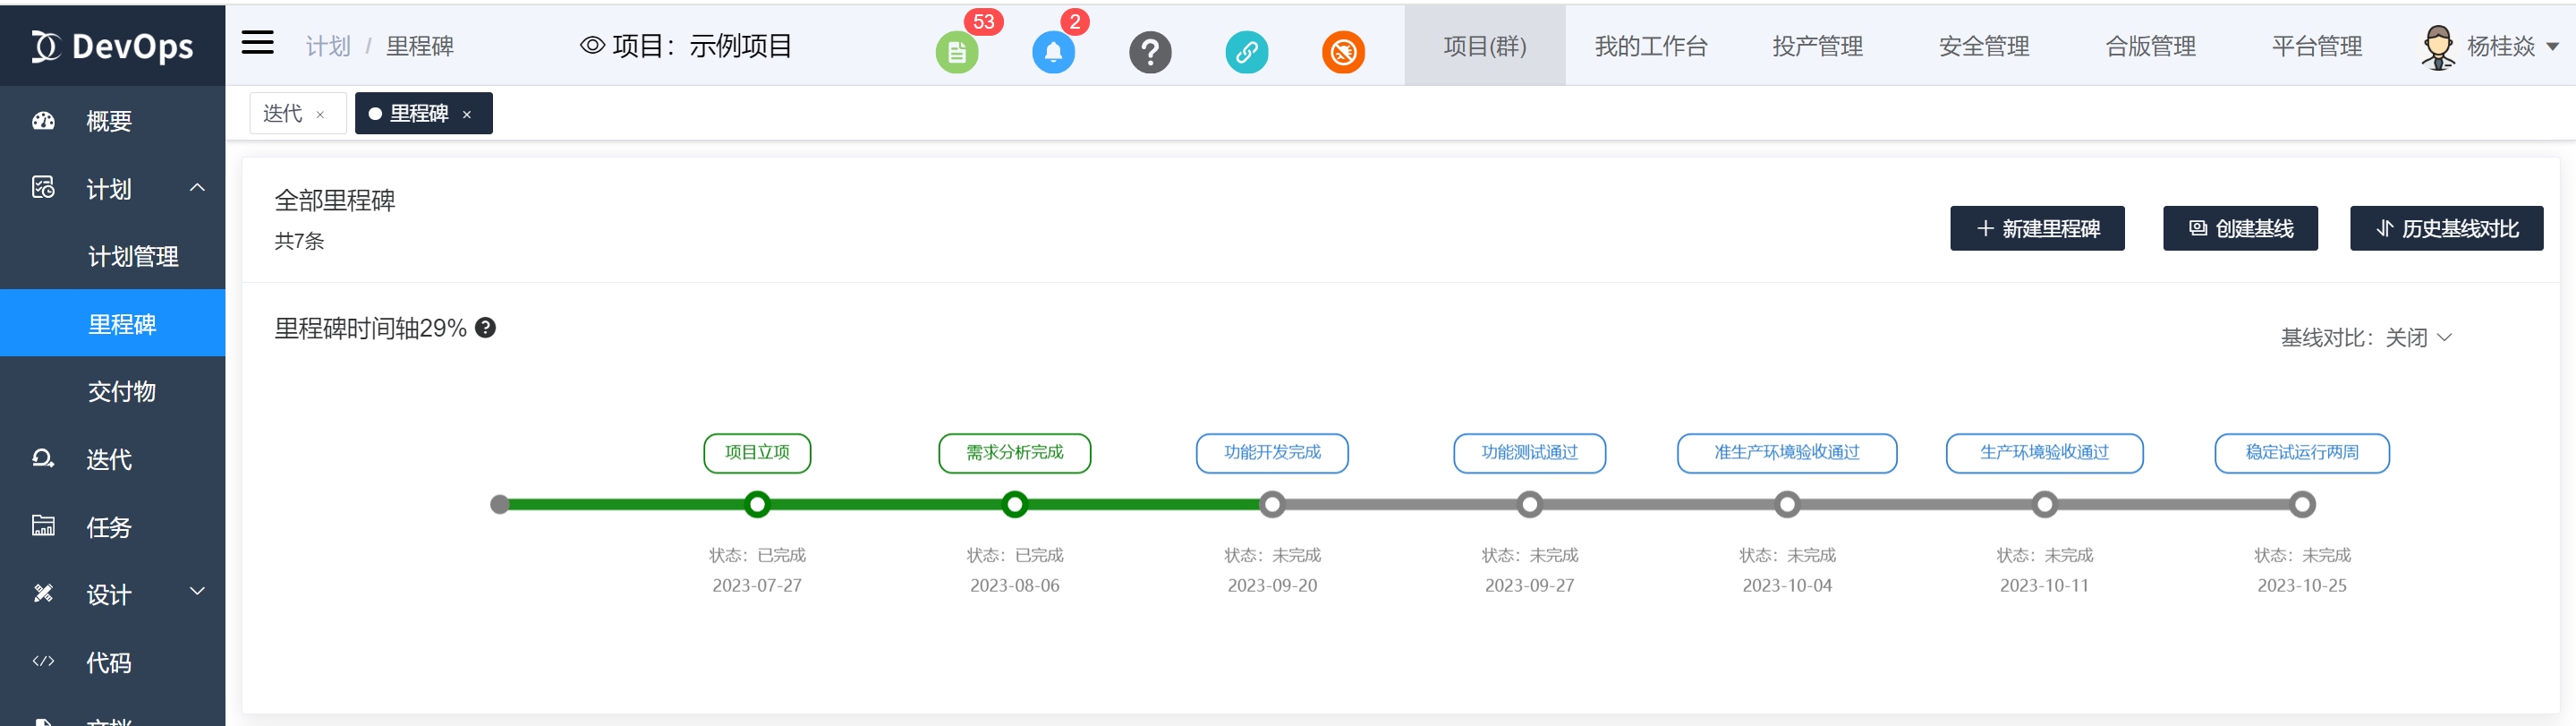
Task: Click the help icon beside 里程碑时间轴29%
Action: pyautogui.click(x=485, y=328)
